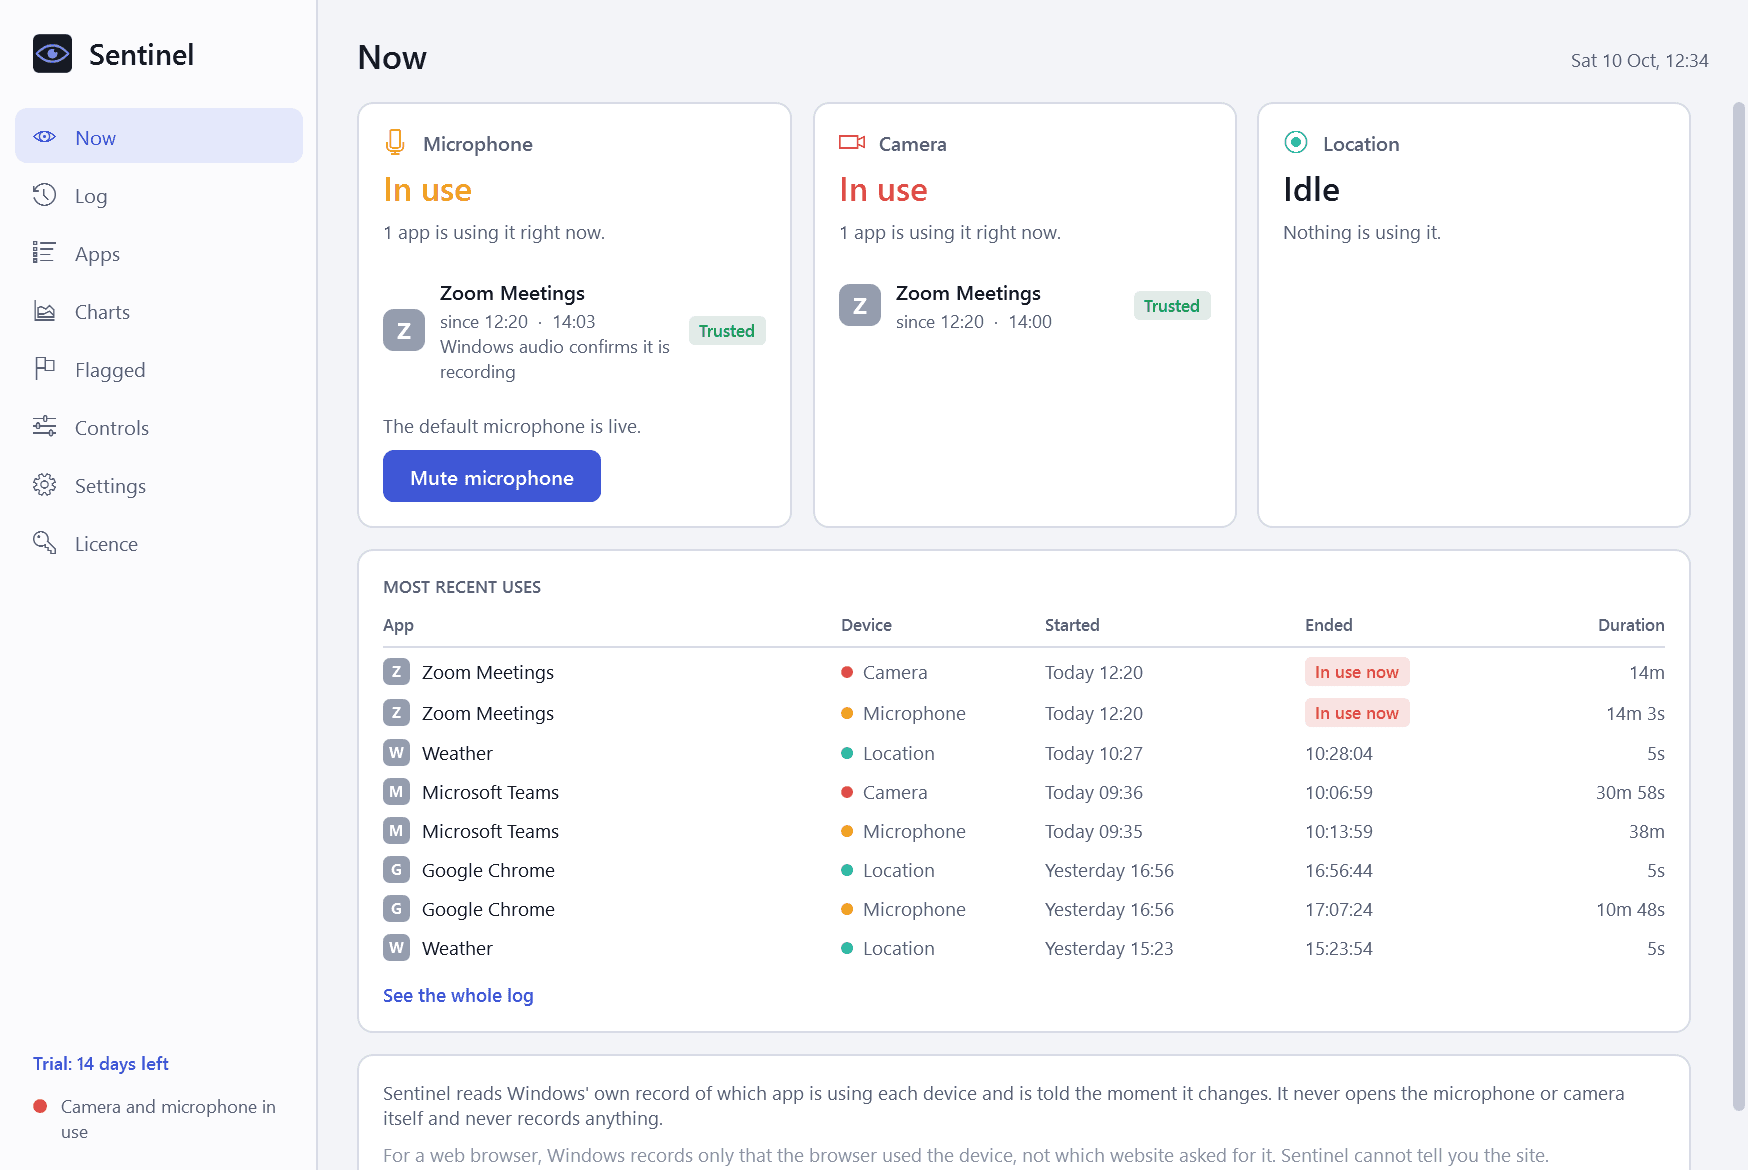Open the Controls page
The height and width of the screenshot is (1170, 1748).
pyautogui.click(x=159, y=427)
